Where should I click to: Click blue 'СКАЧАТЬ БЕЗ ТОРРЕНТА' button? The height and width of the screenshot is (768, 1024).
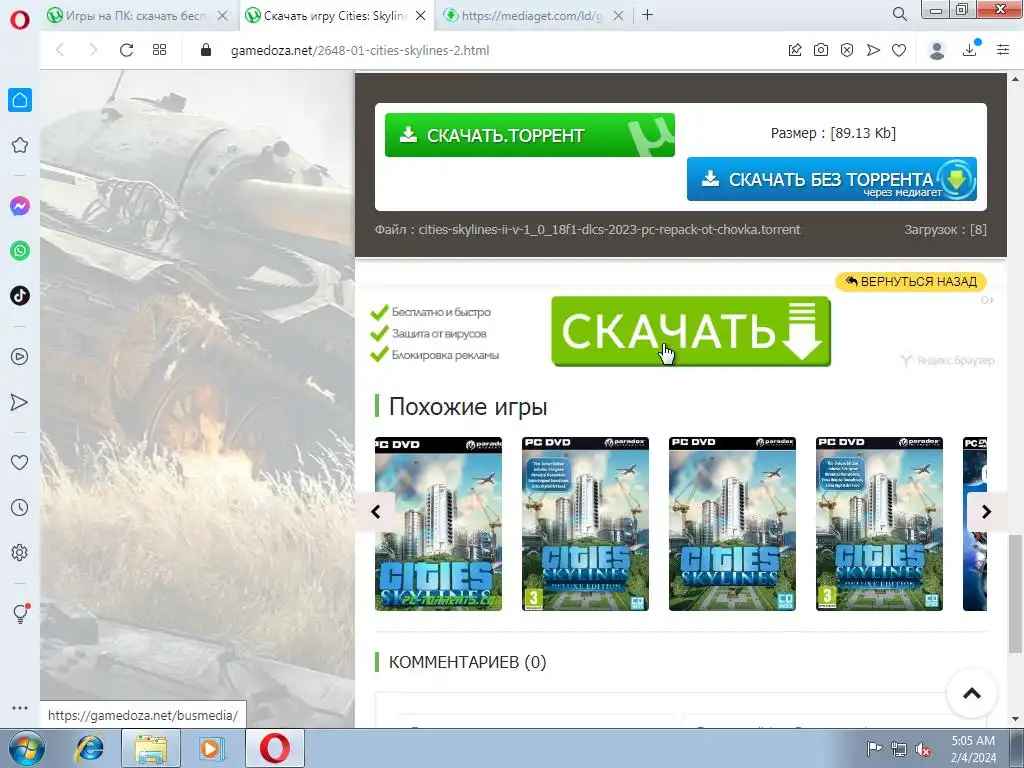coord(831,179)
